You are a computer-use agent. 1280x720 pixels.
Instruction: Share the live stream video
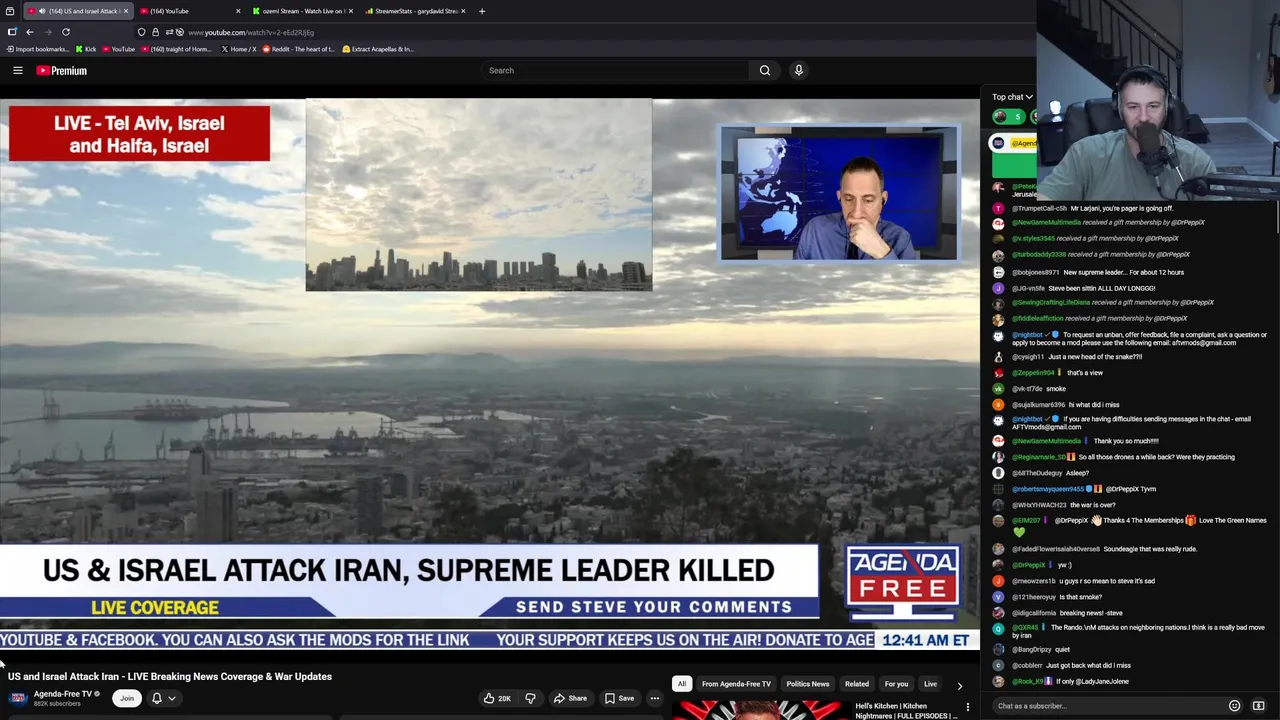click(570, 698)
